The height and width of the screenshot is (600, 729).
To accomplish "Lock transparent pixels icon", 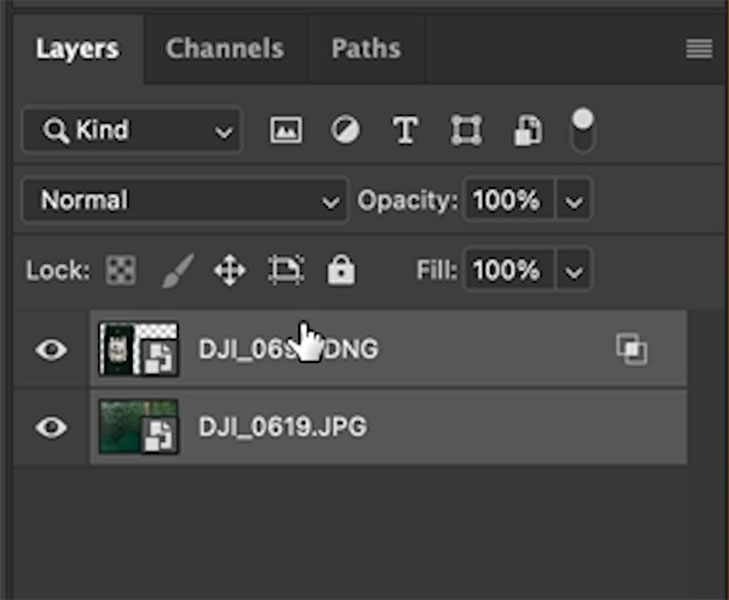I will (121, 270).
